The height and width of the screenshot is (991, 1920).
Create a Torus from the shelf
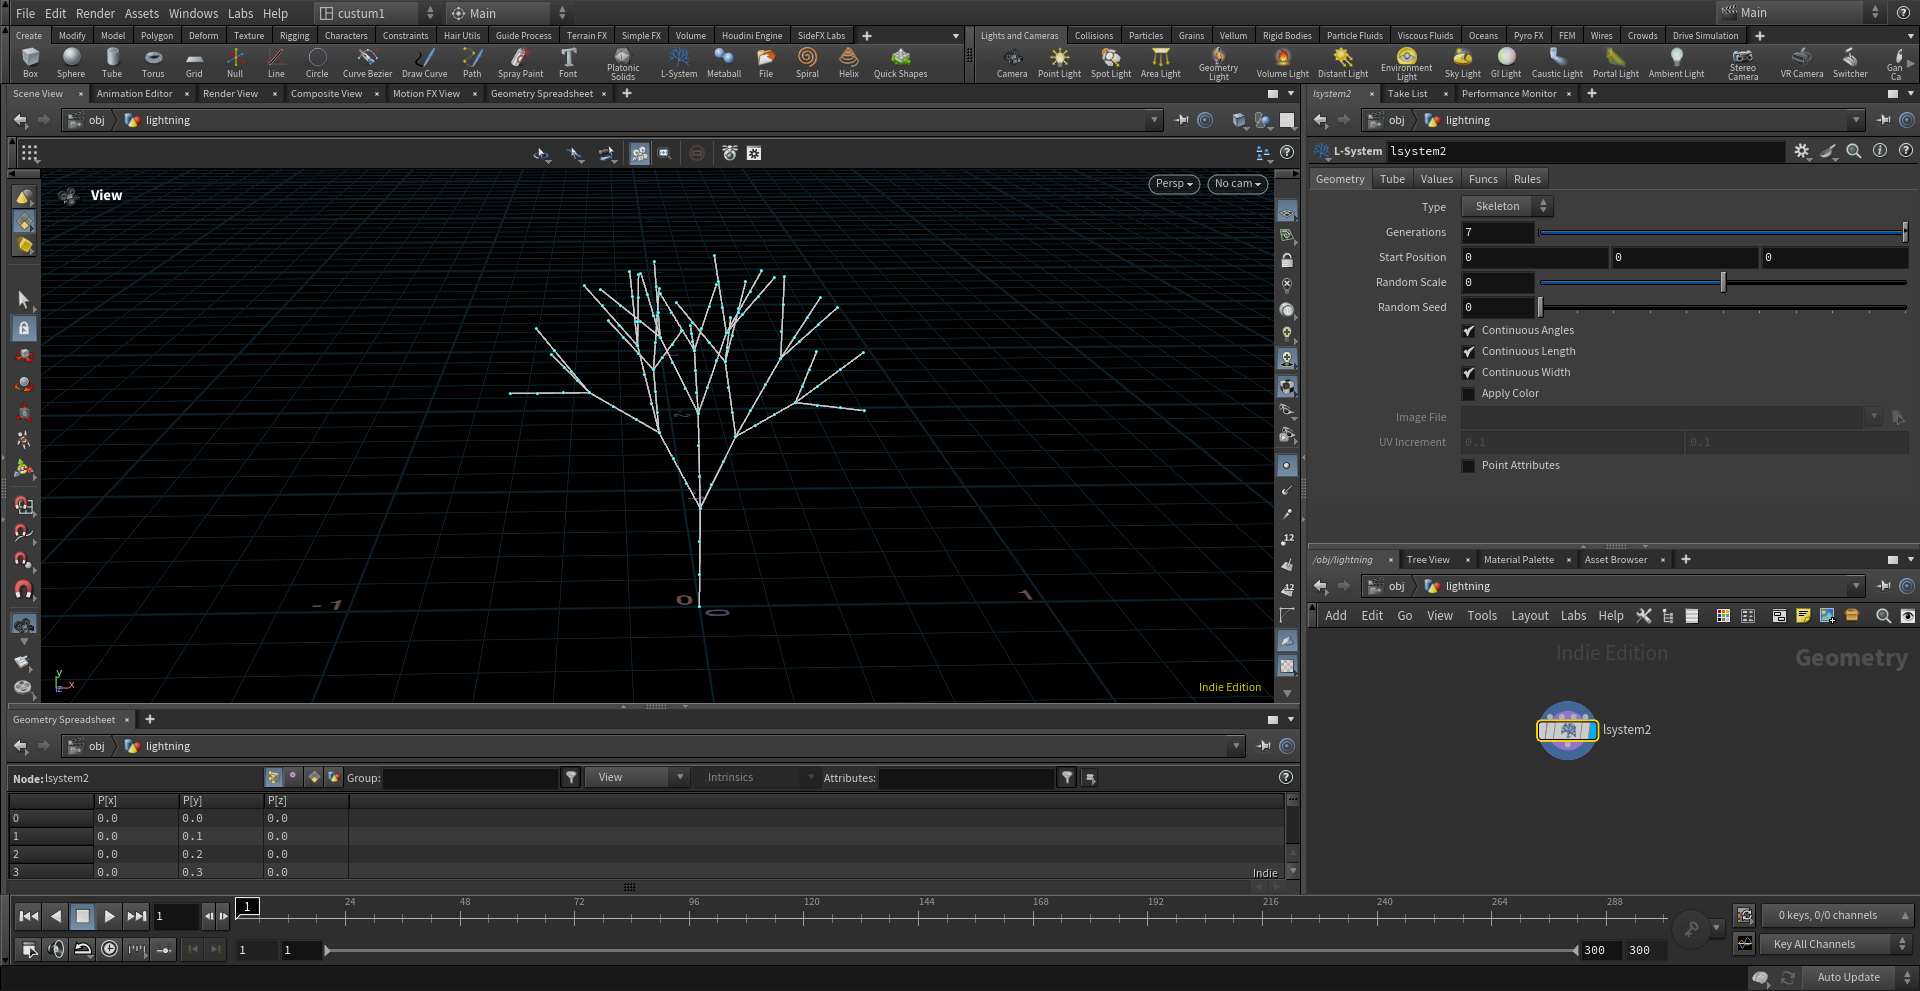pyautogui.click(x=153, y=61)
